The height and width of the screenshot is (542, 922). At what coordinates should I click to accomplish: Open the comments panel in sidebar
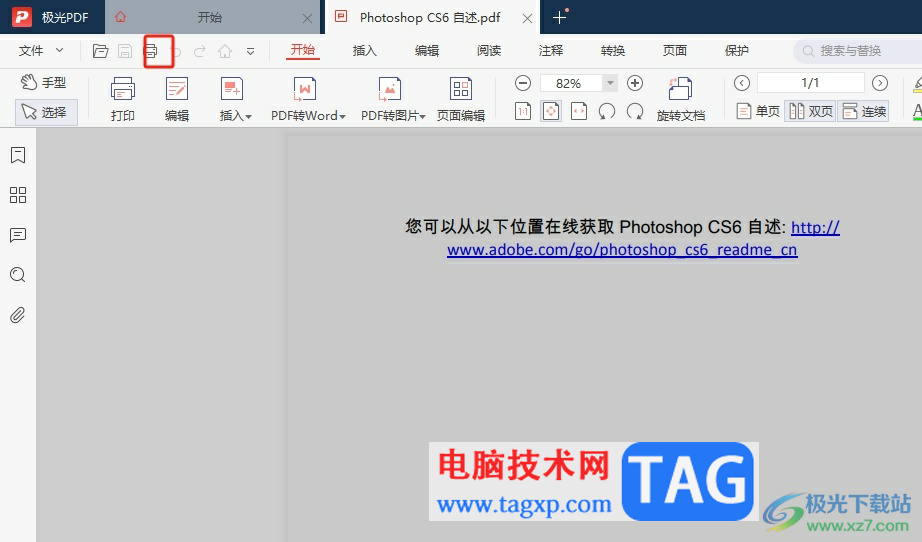(x=18, y=235)
